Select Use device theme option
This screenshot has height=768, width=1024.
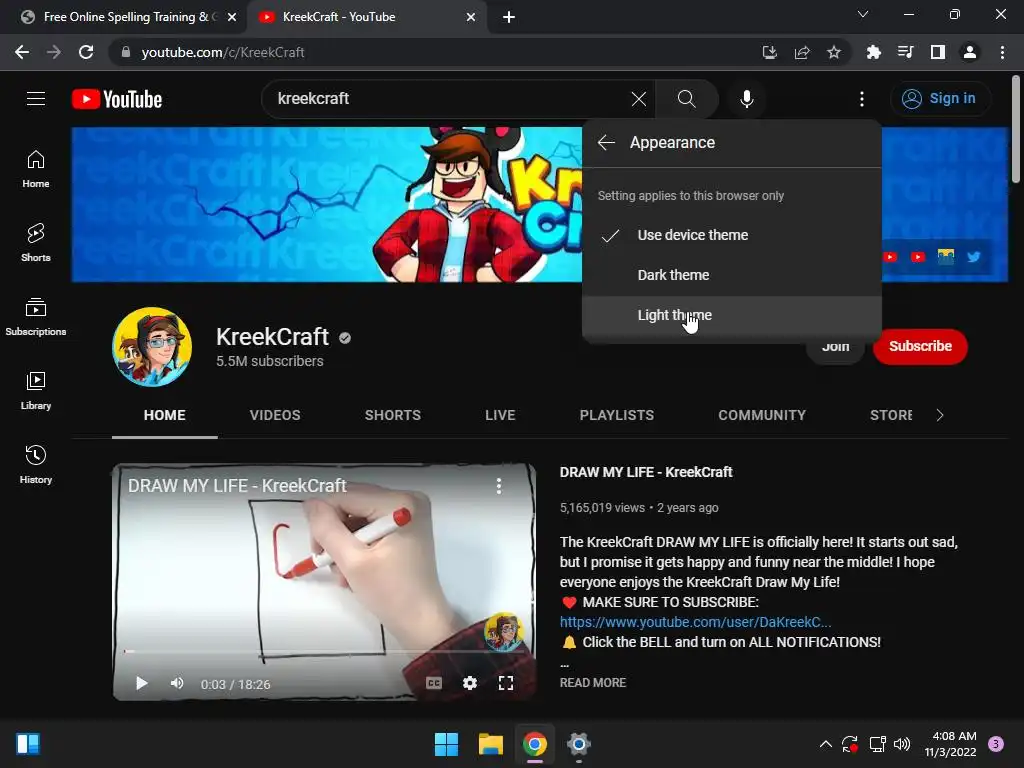731,235
